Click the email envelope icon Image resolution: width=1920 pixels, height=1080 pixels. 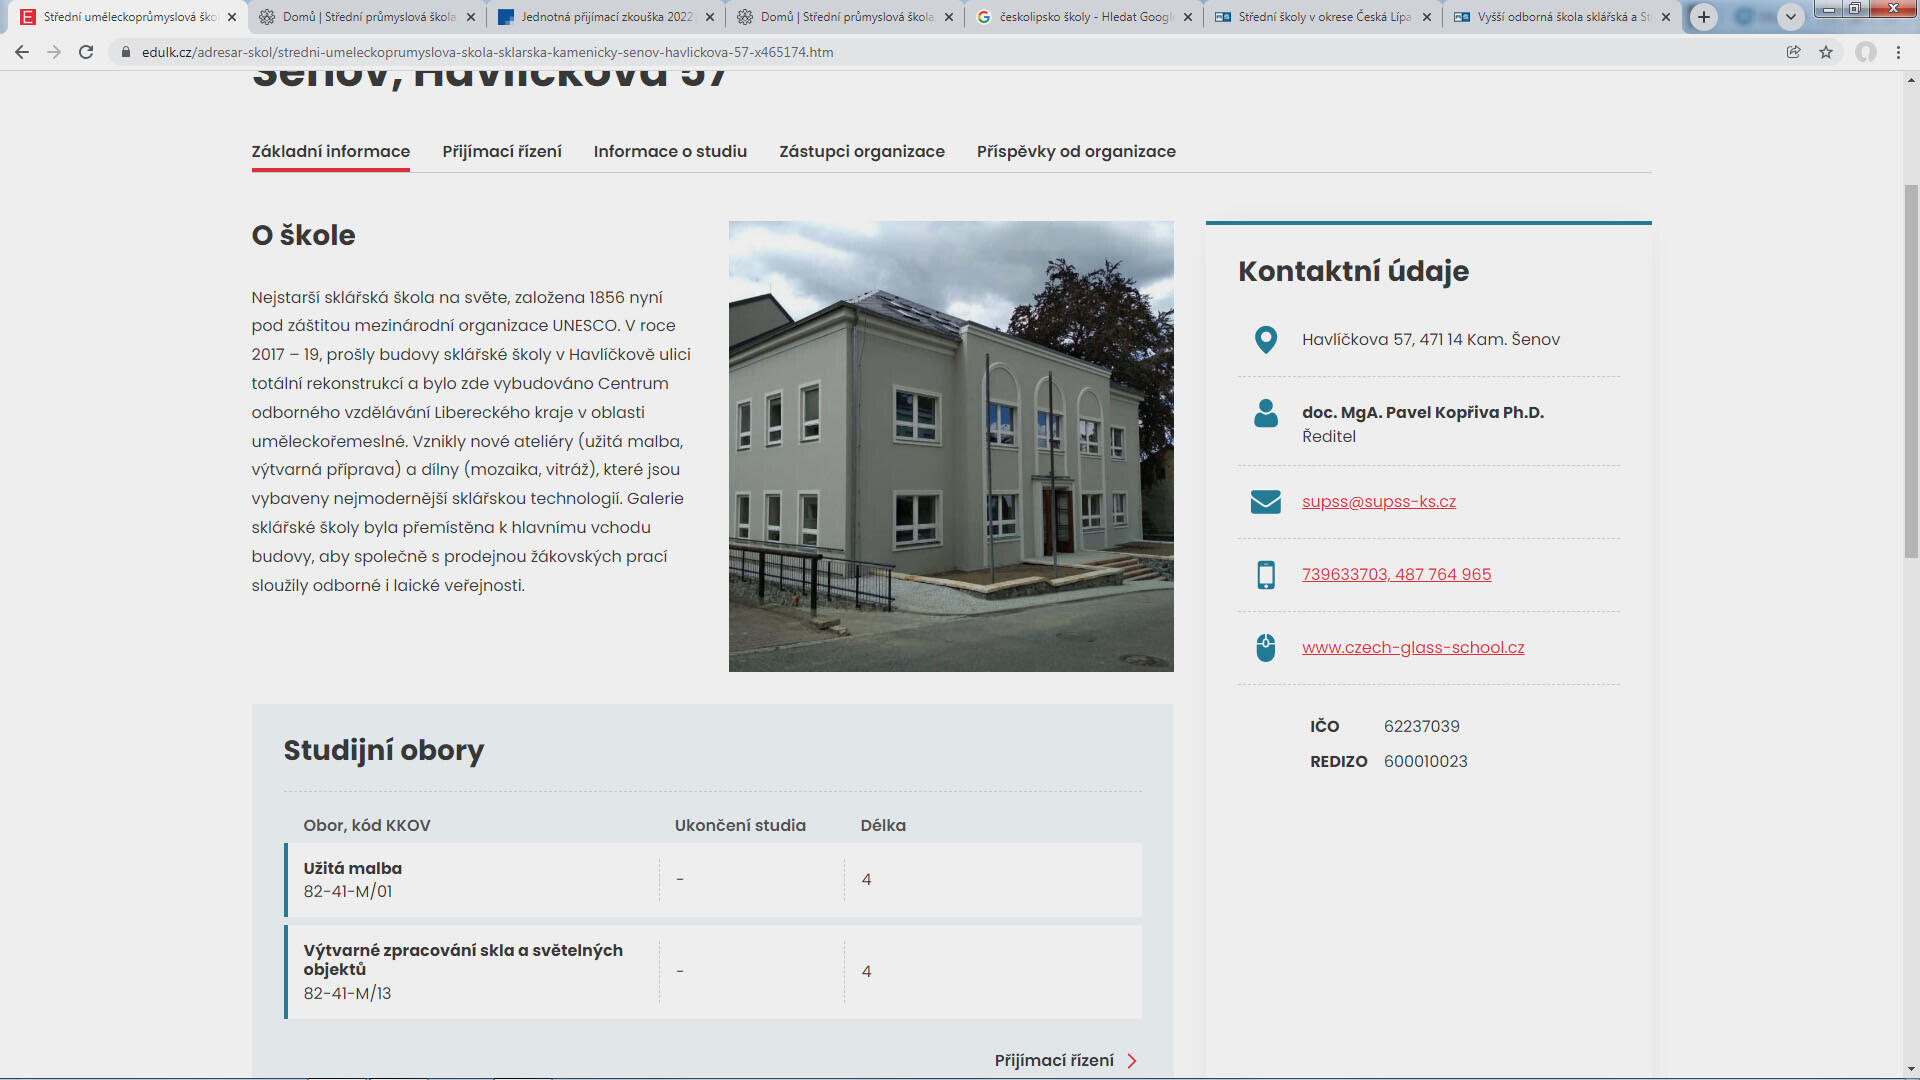(1266, 502)
